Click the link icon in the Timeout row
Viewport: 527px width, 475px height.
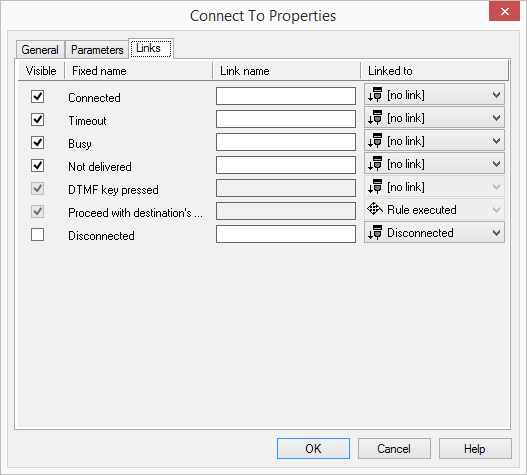point(375,118)
